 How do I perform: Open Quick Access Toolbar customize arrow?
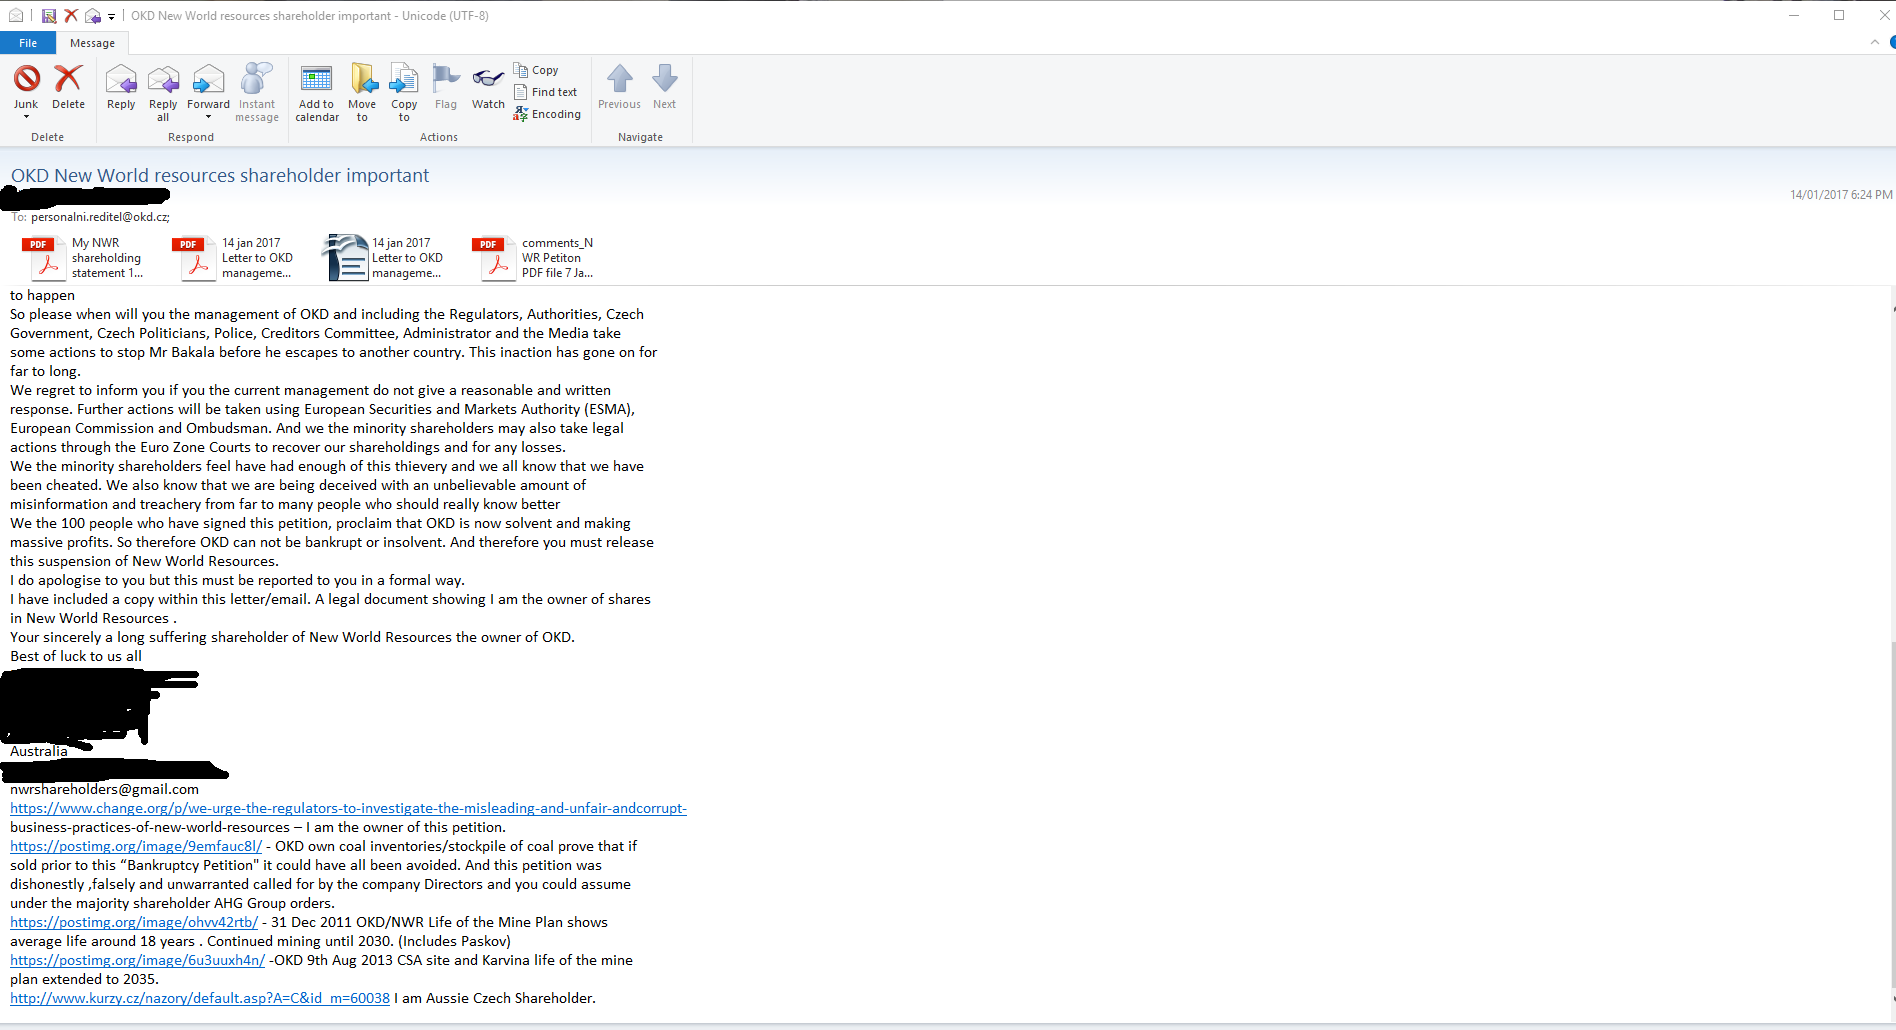(111, 16)
